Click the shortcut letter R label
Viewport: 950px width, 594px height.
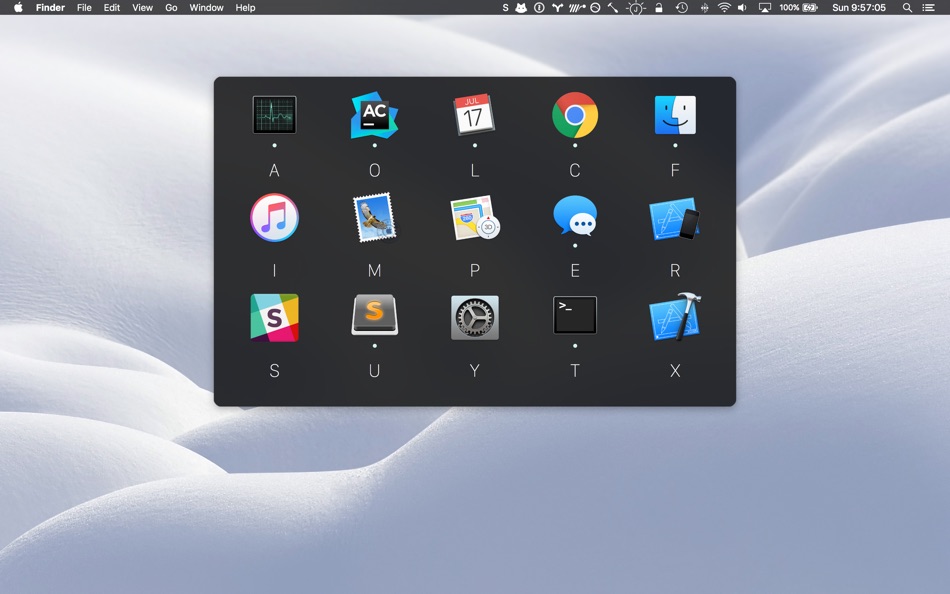[x=675, y=270]
